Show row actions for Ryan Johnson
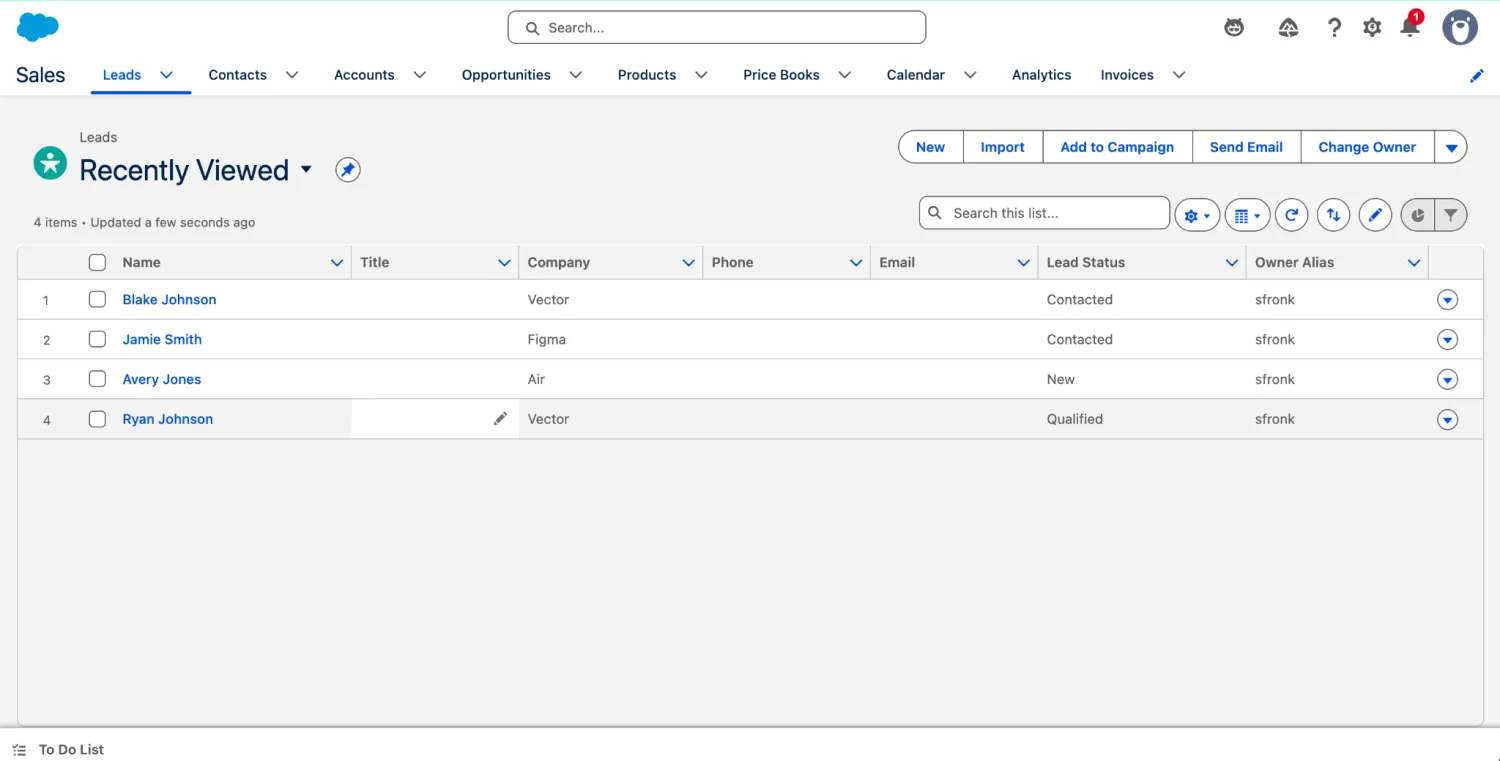This screenshot has width=1500, height=761. (1447, 420)
